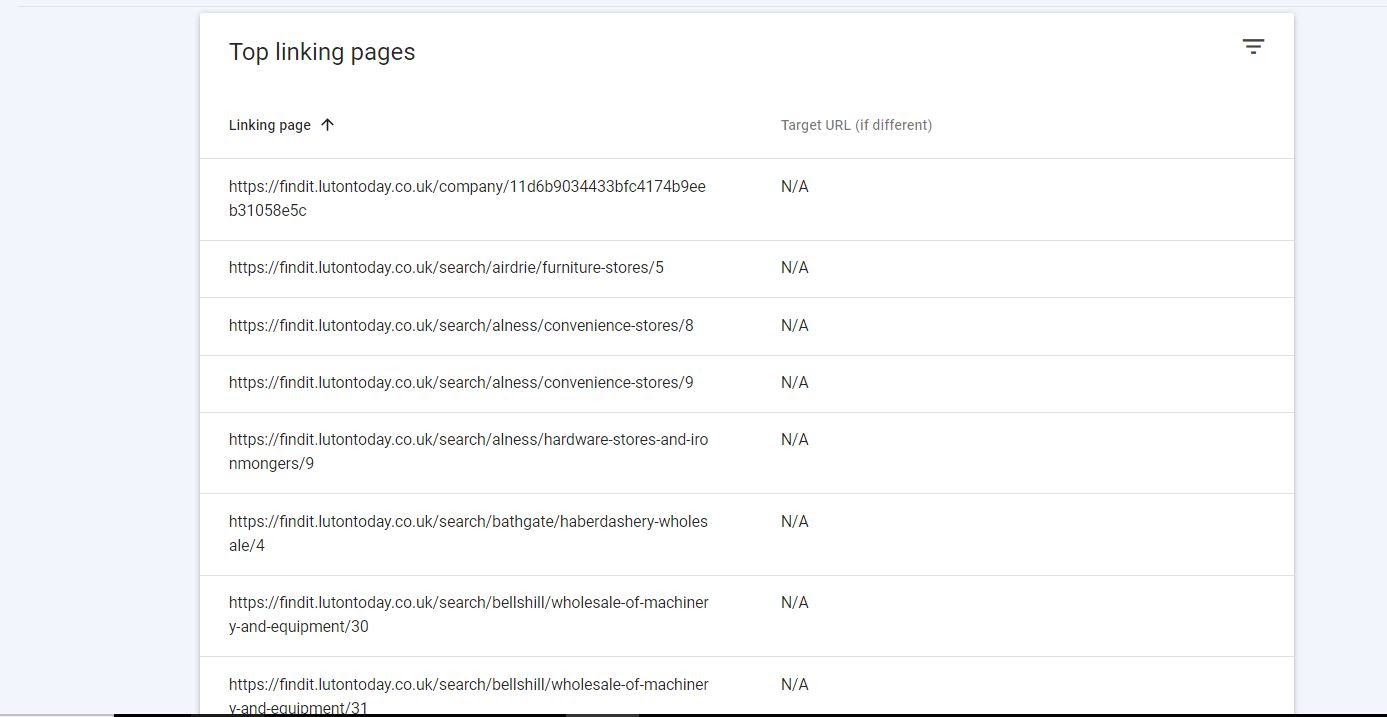The image size is (1387, 717).
Task: Click N/A in the convenience-stores/8 row
Action: [795, 326]
